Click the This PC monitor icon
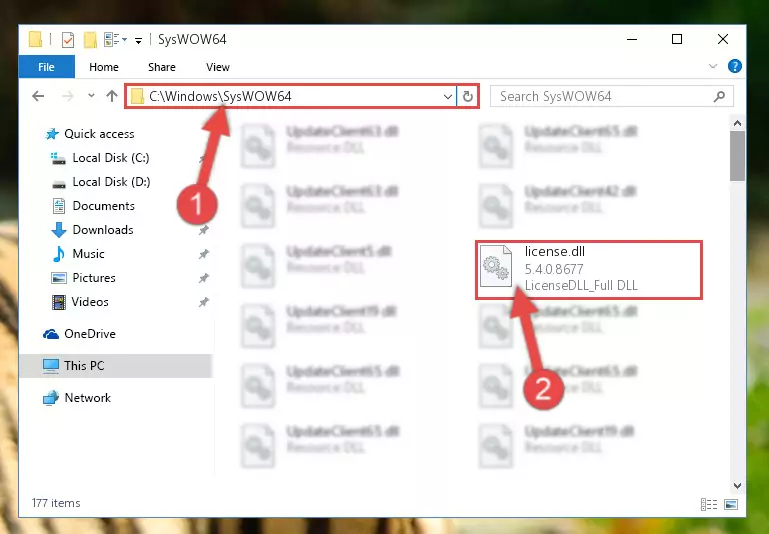The image size is (769, 534). pyautogui.click(x=51, y=366)
